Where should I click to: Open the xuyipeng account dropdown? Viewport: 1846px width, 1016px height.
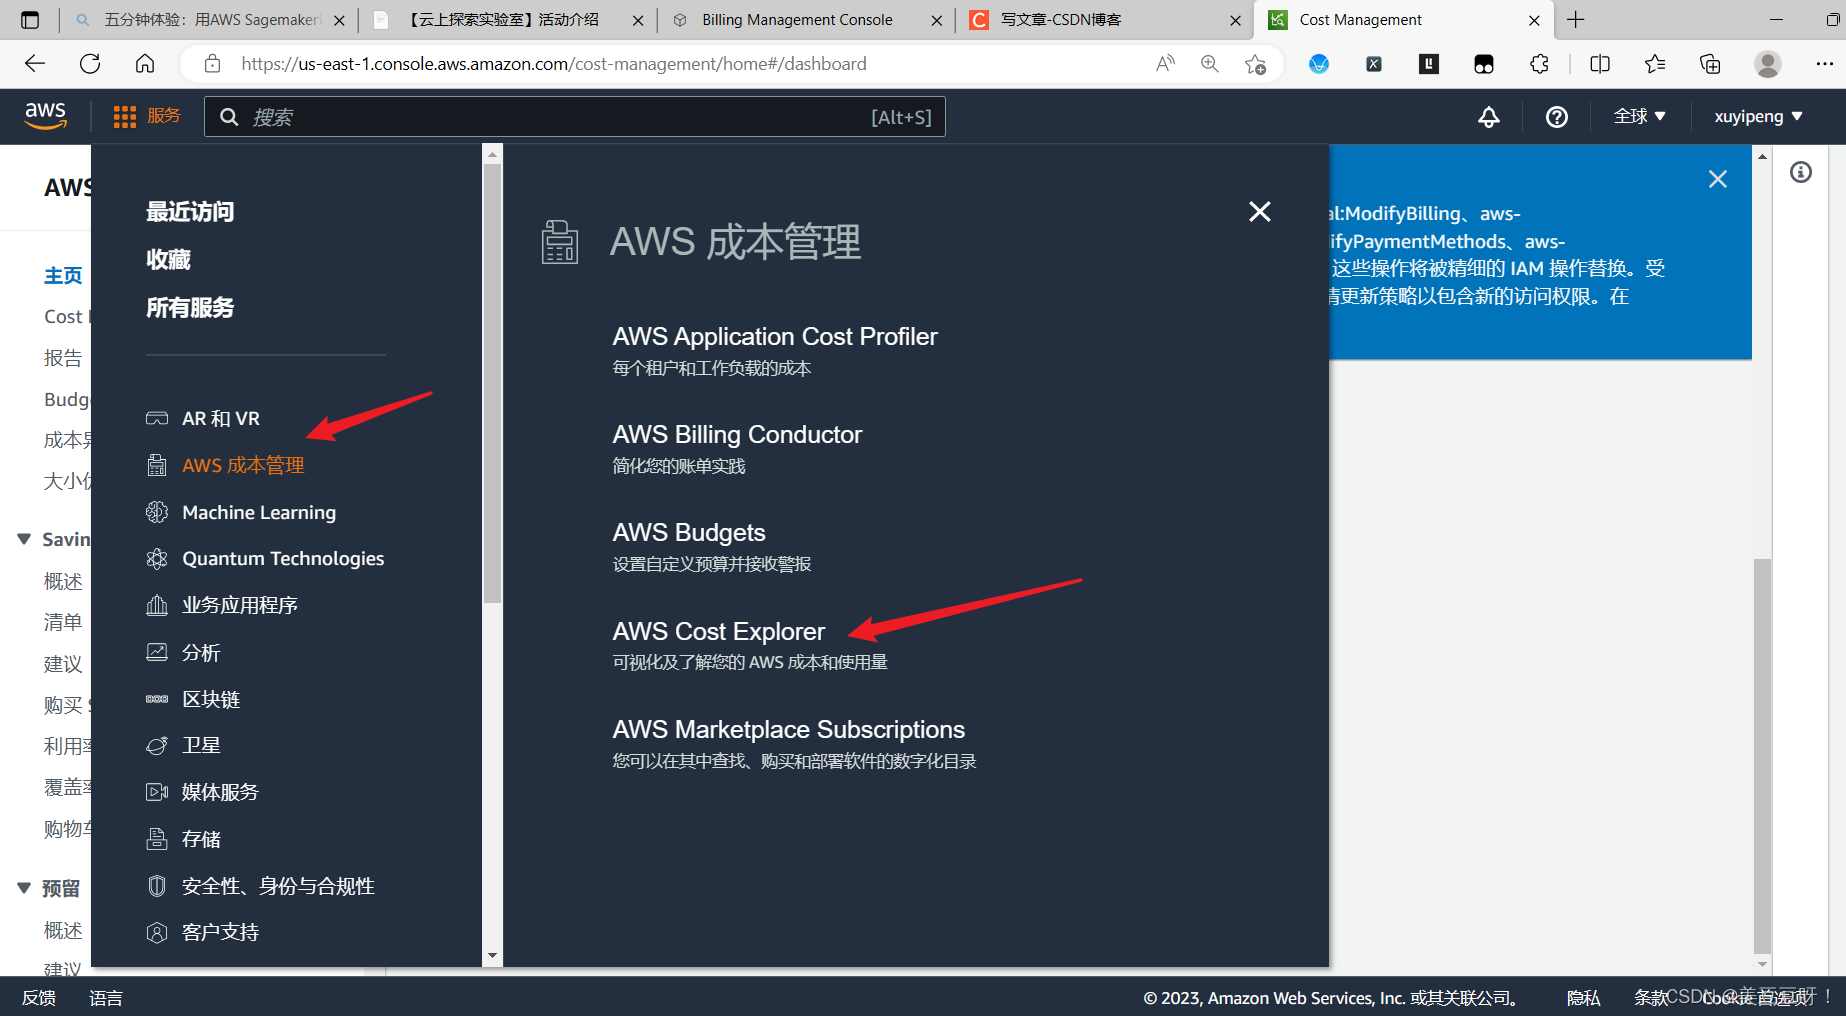point(1758,116)
